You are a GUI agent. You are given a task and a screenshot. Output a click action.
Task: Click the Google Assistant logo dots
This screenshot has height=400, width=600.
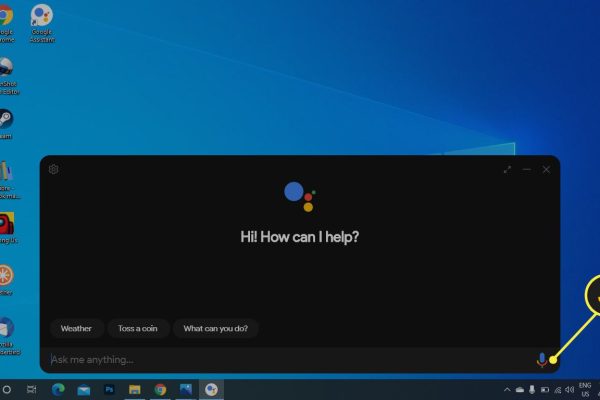point(299,194)
